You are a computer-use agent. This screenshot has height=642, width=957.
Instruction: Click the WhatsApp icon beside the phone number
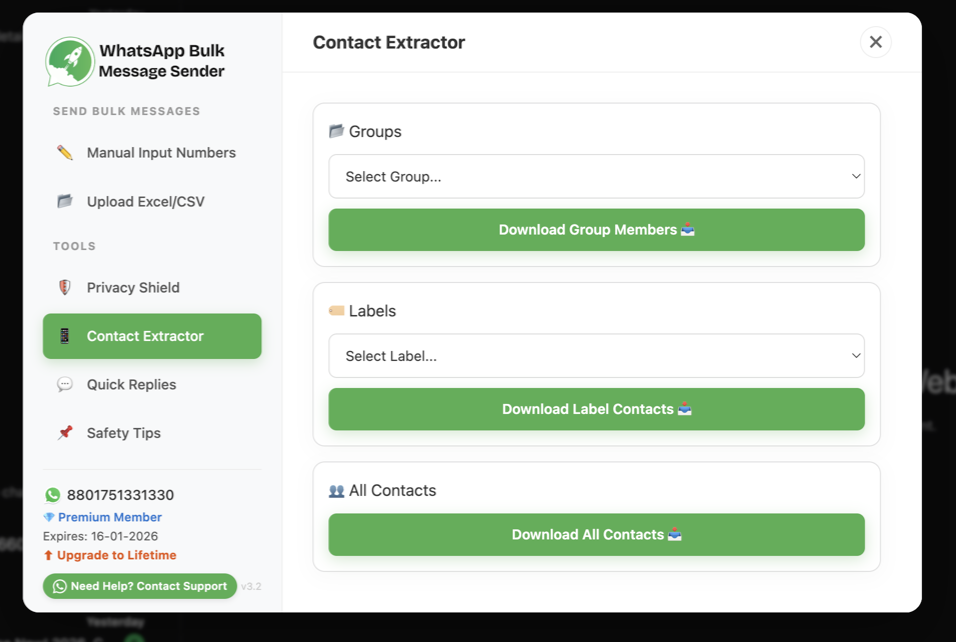53,495
